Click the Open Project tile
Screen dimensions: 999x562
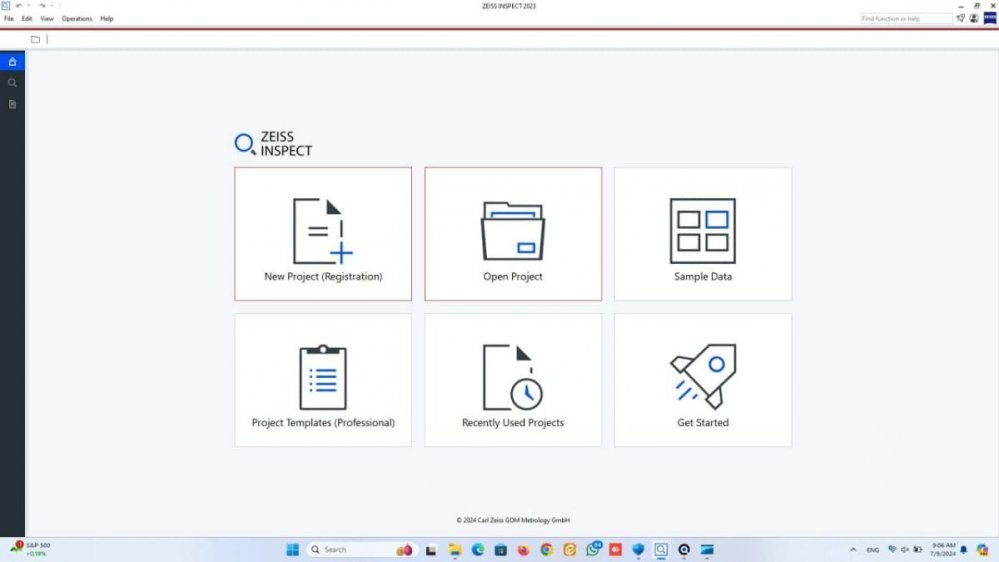(513, 234)
